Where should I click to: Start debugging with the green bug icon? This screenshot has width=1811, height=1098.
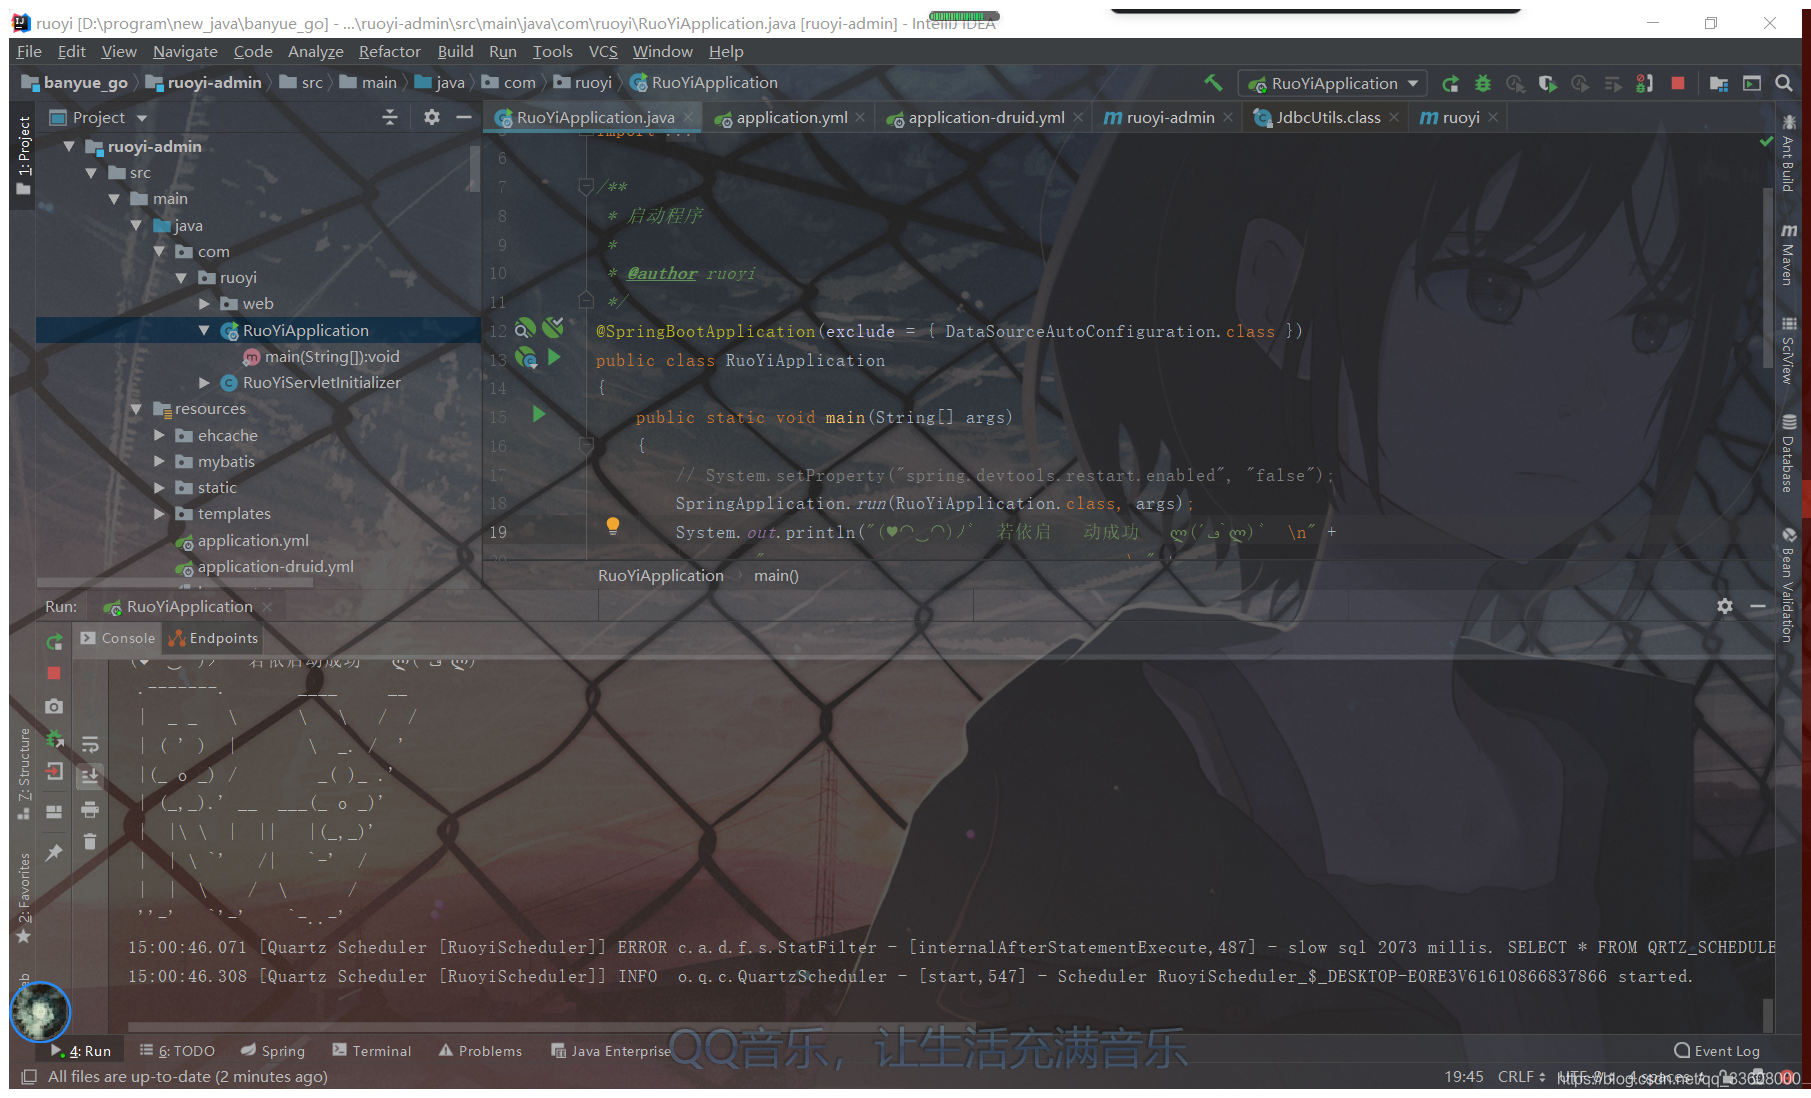(x=1483, y=83)
